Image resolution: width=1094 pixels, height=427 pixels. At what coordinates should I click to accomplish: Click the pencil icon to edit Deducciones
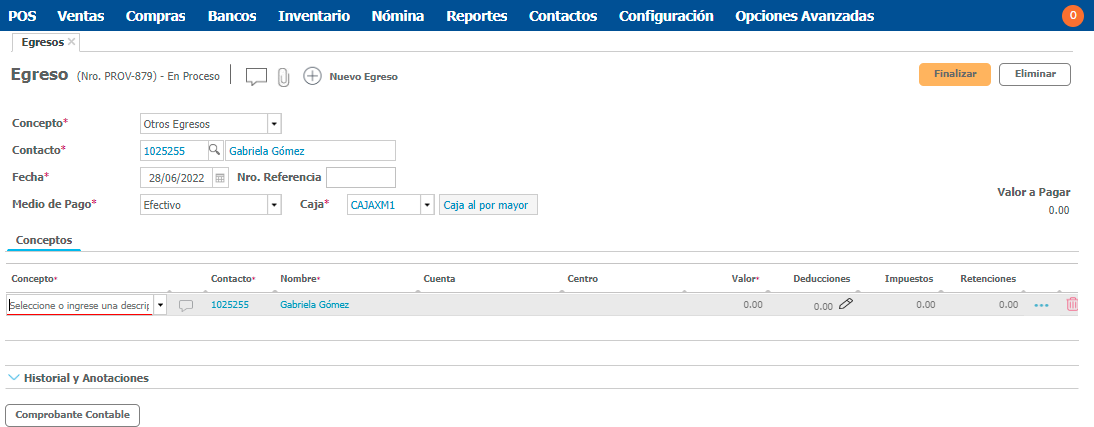coord(846,304)
